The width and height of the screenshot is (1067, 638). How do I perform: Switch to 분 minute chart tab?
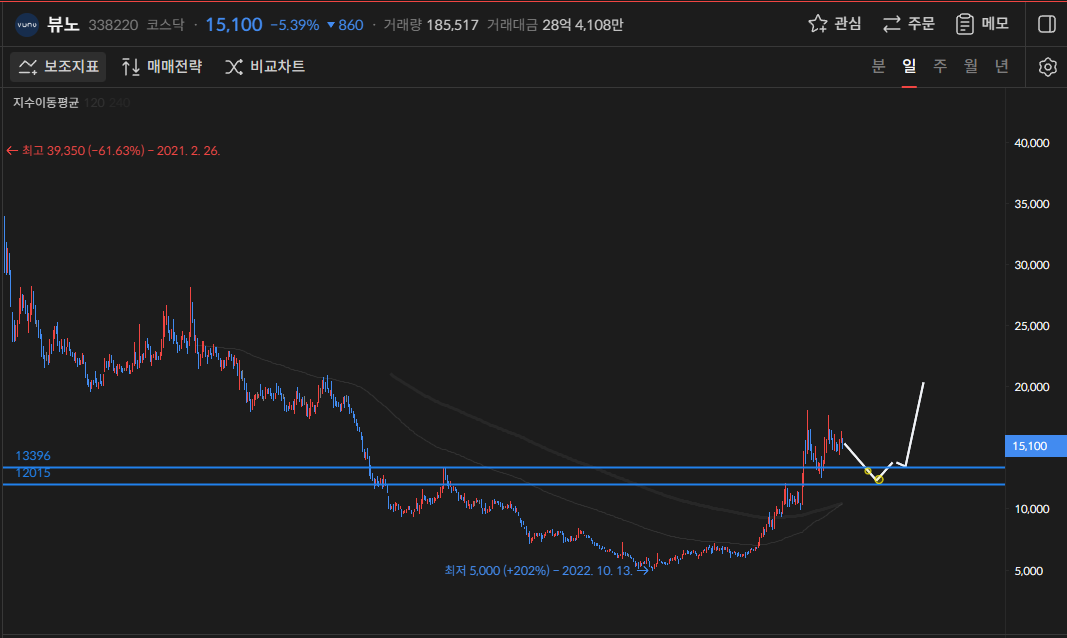tap(878, 66)
